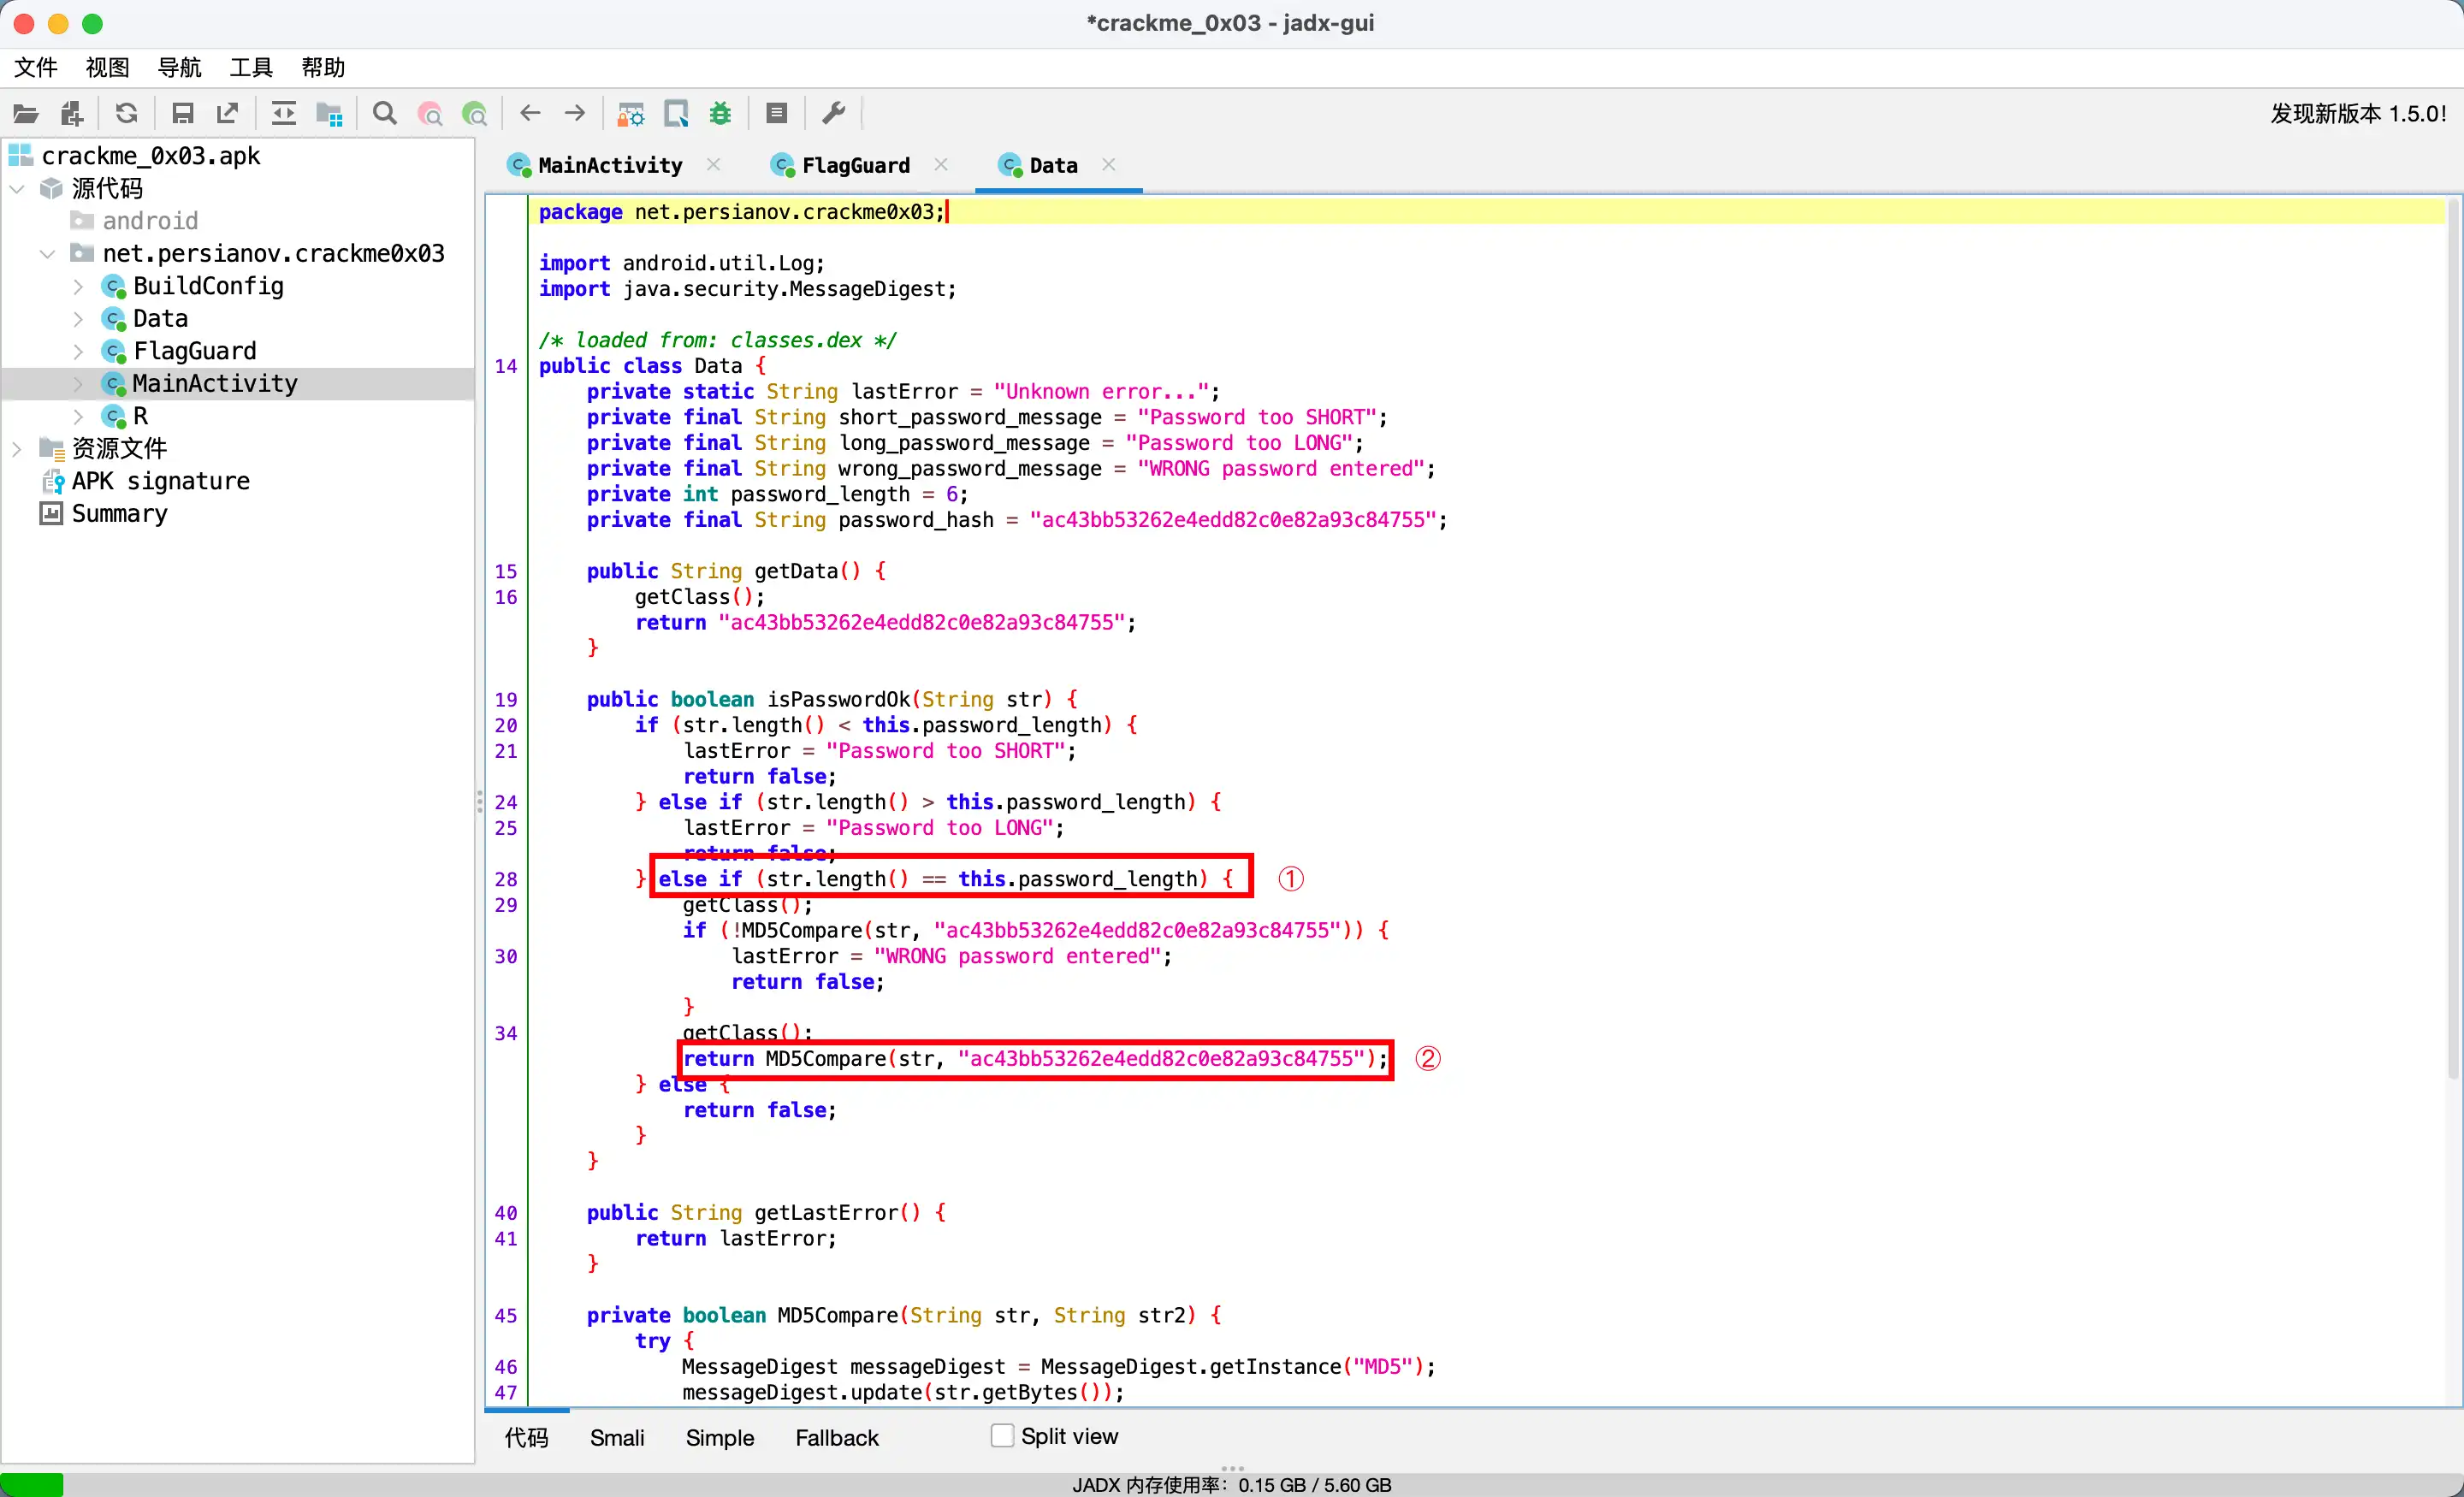Open comment search green magnifier icon
This screenshot has height=1497, width=2464.
tap(475, 114)
